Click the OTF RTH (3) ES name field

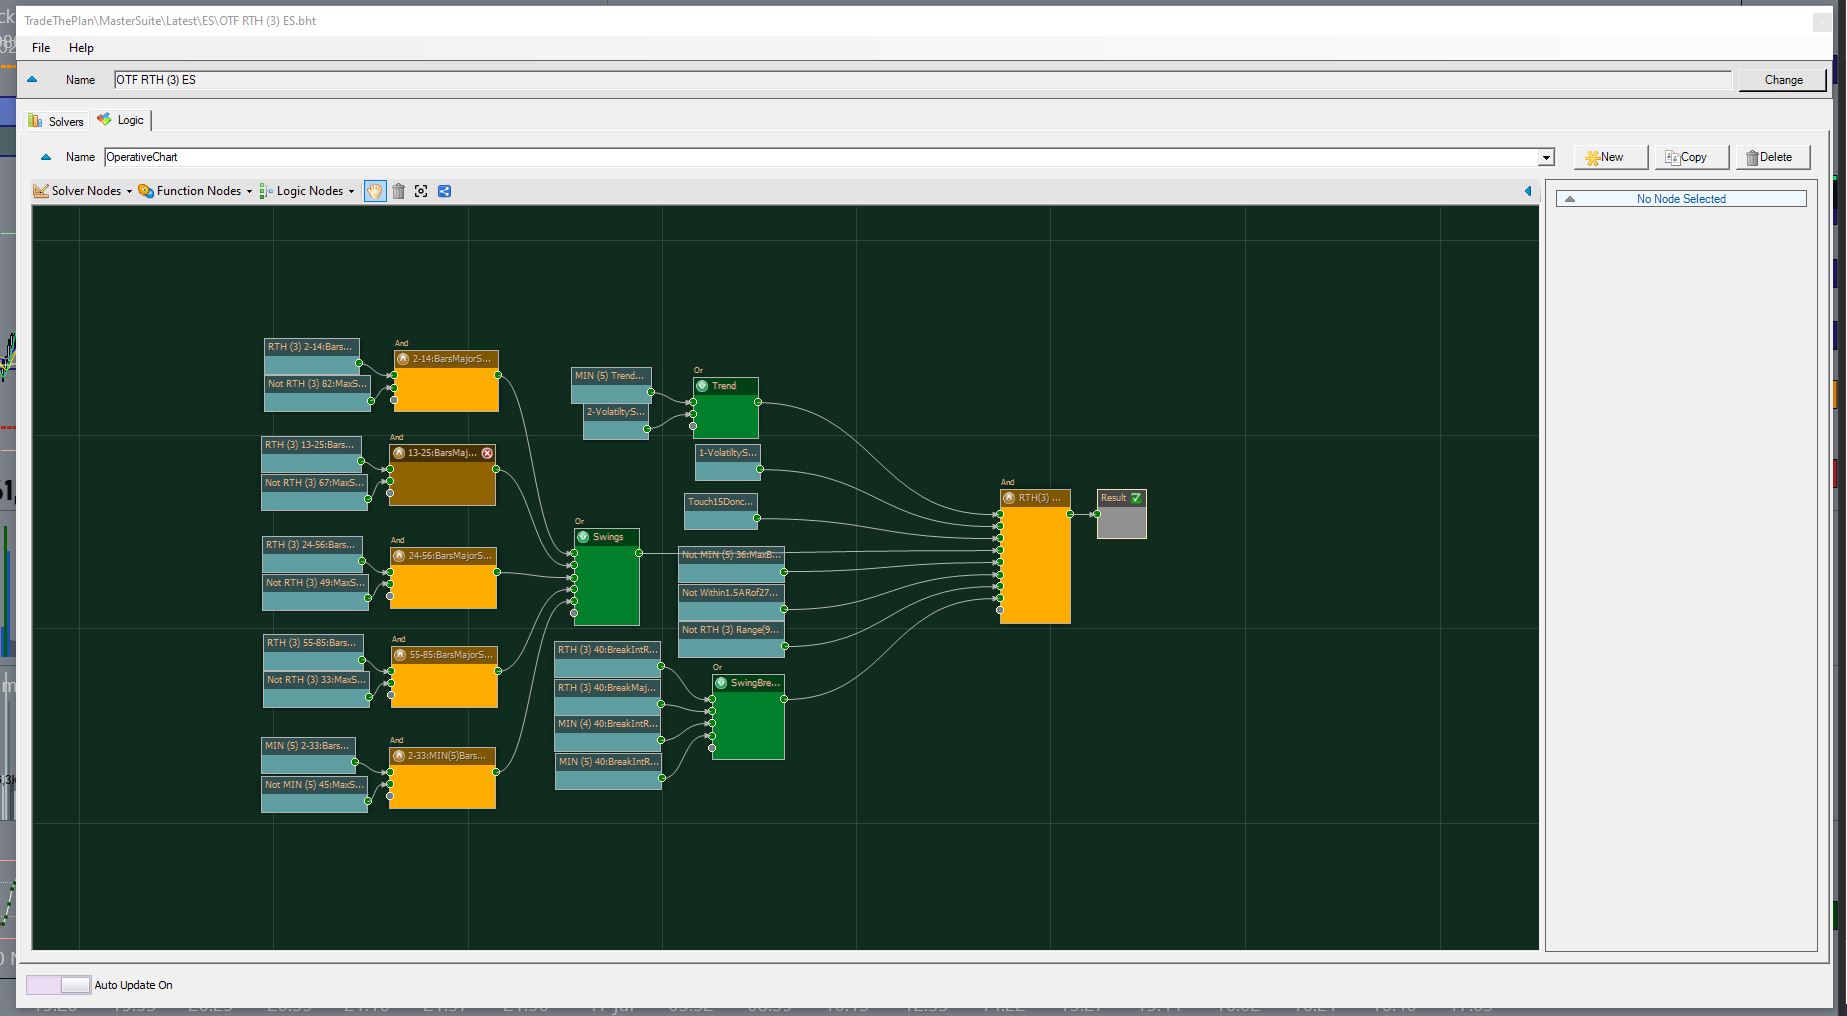point(922,80)
